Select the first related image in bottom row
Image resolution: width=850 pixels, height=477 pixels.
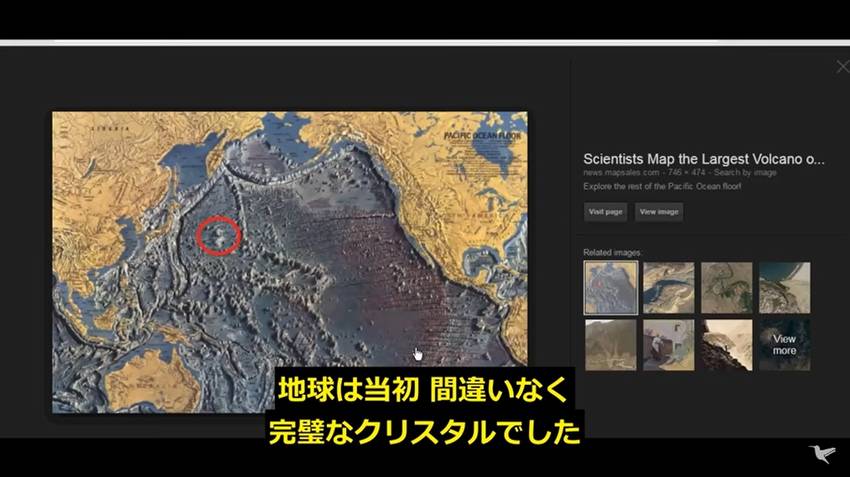(x=611, y=345)
